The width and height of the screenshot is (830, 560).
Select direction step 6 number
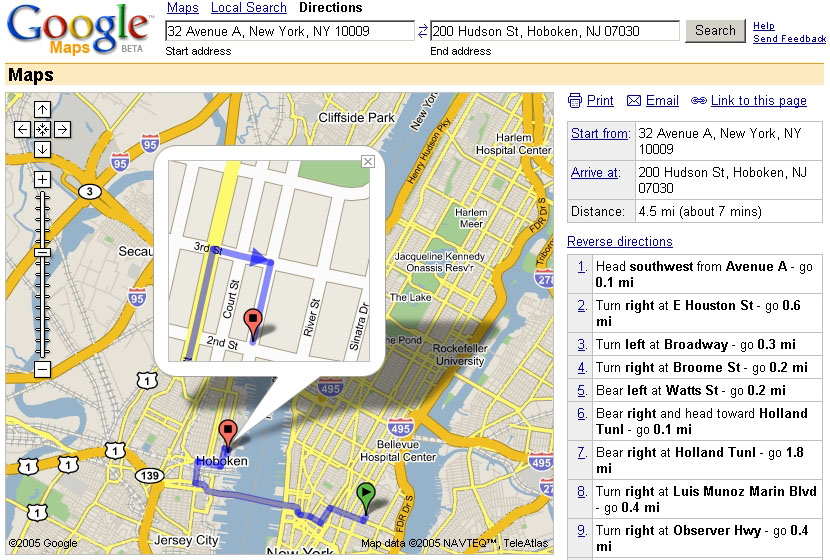[582, 414]
